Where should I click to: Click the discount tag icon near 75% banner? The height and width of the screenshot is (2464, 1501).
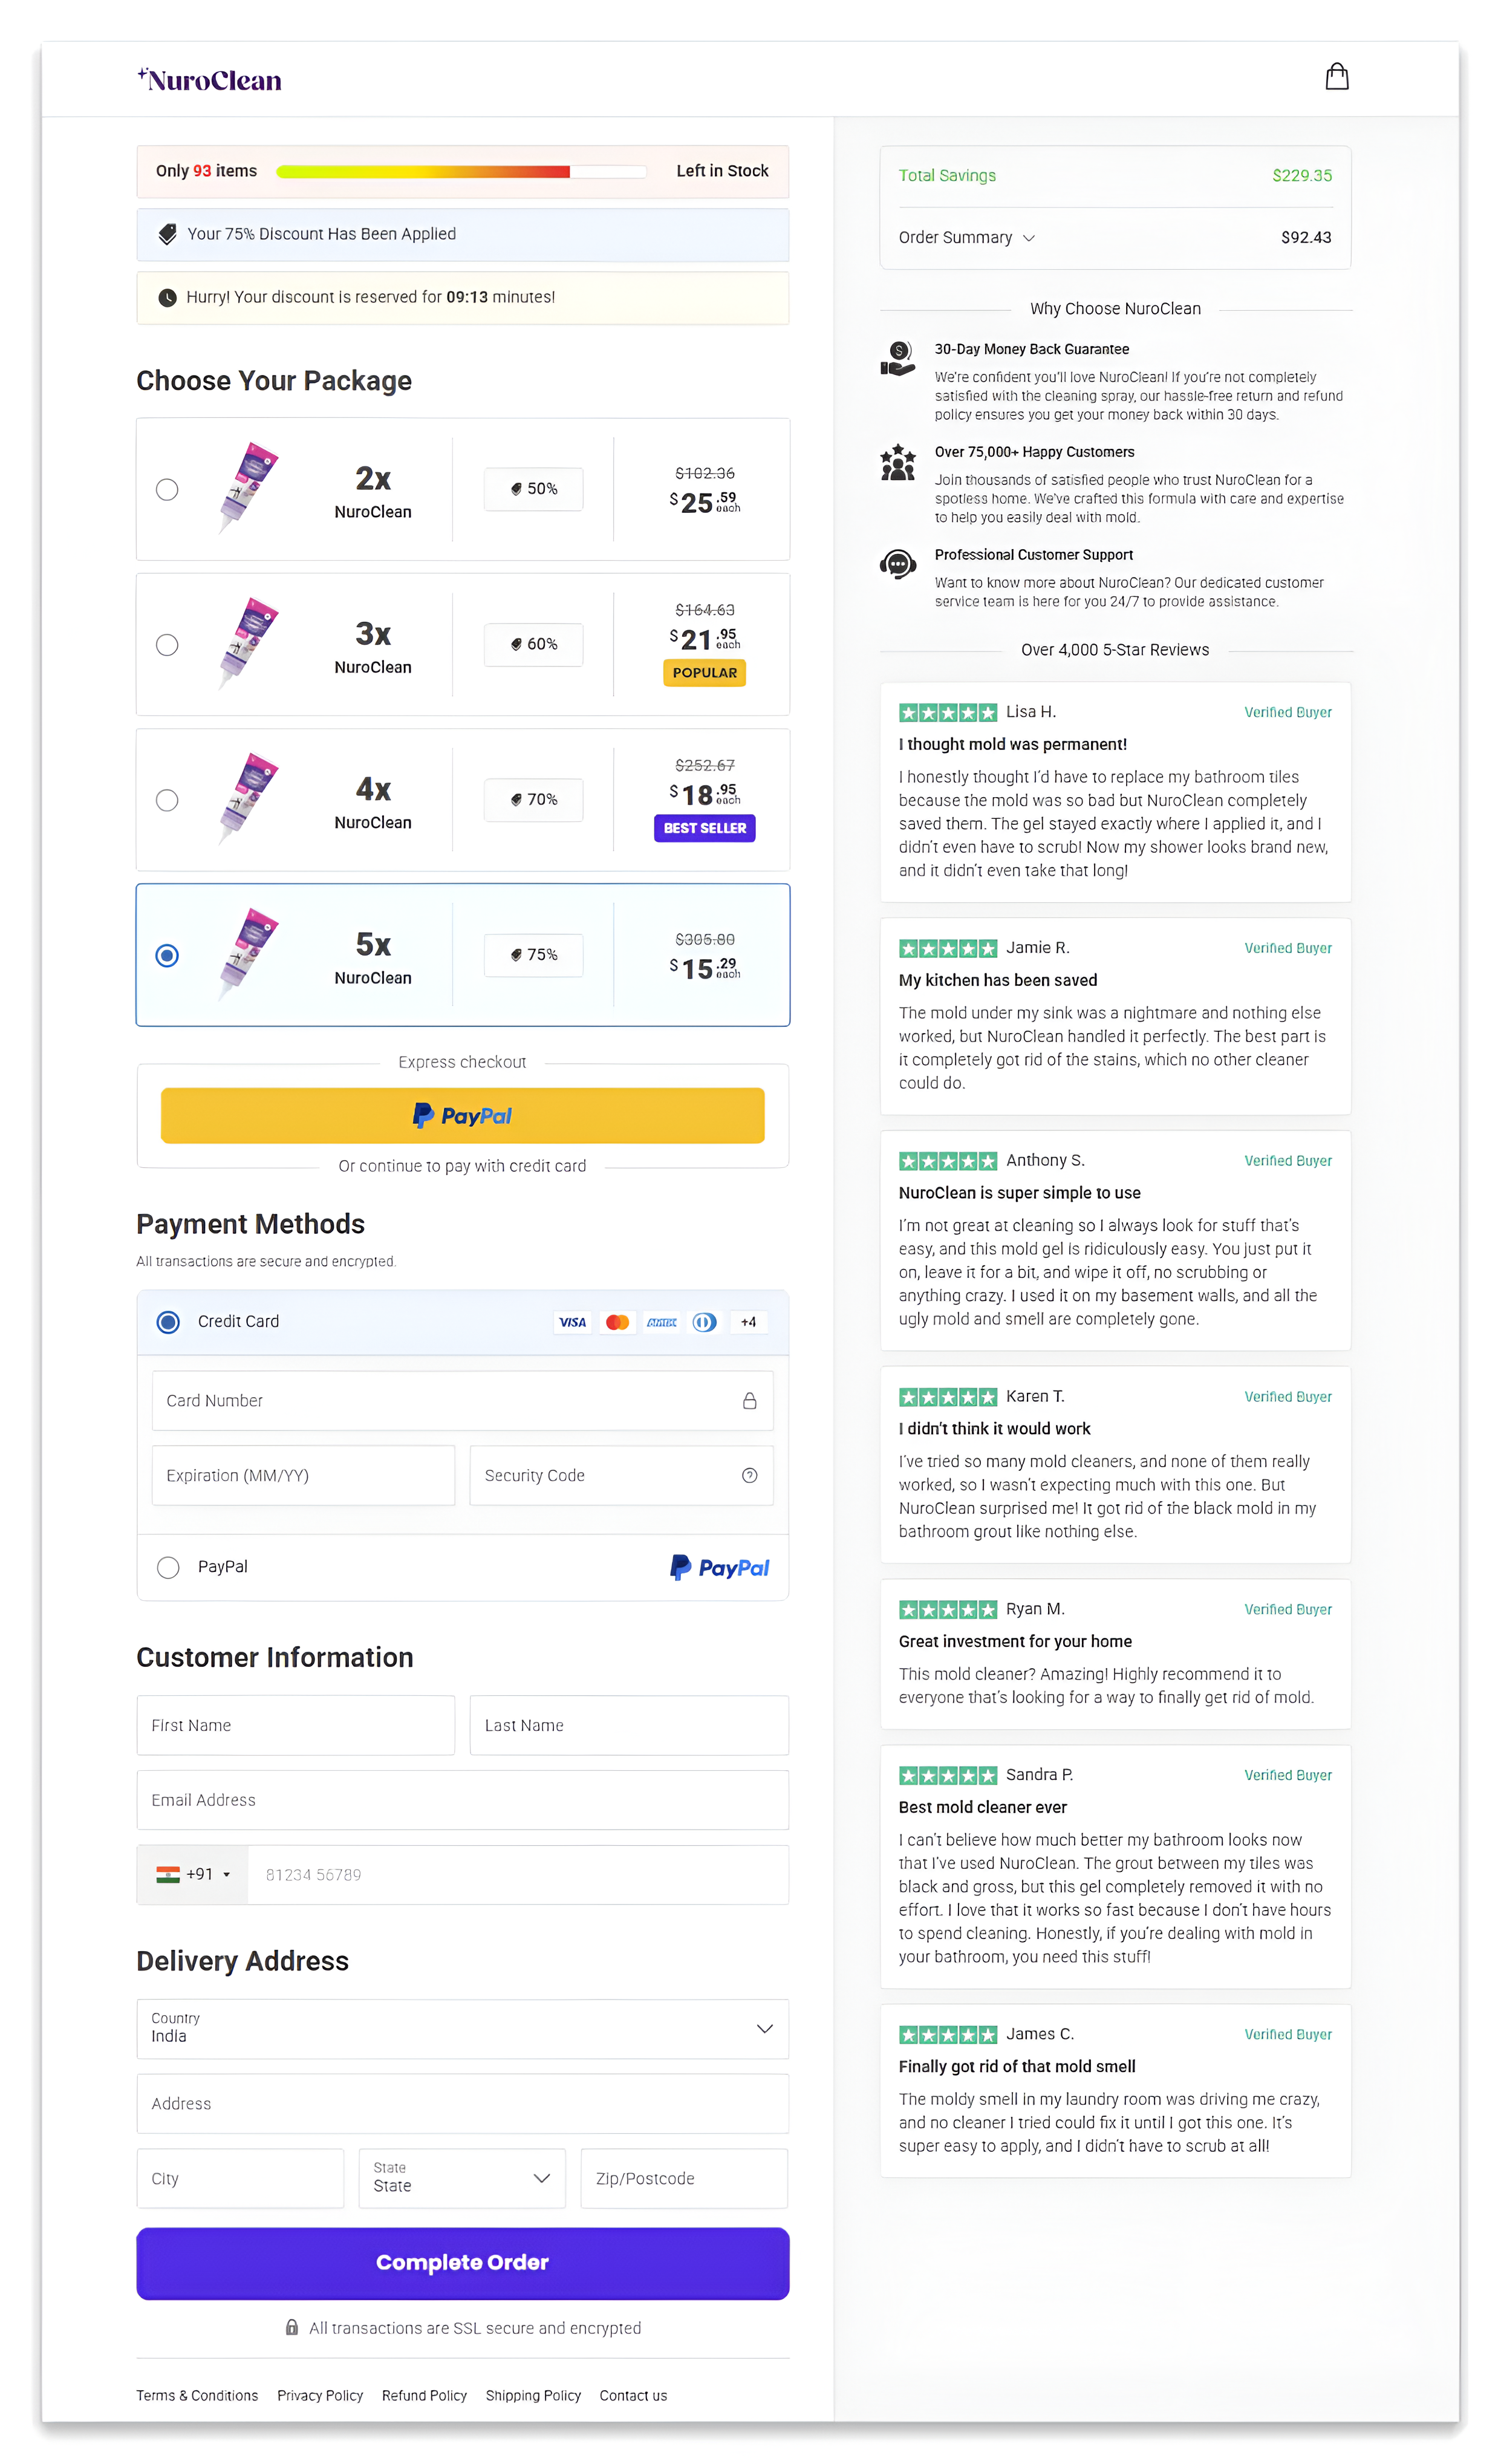pos(167,233)
